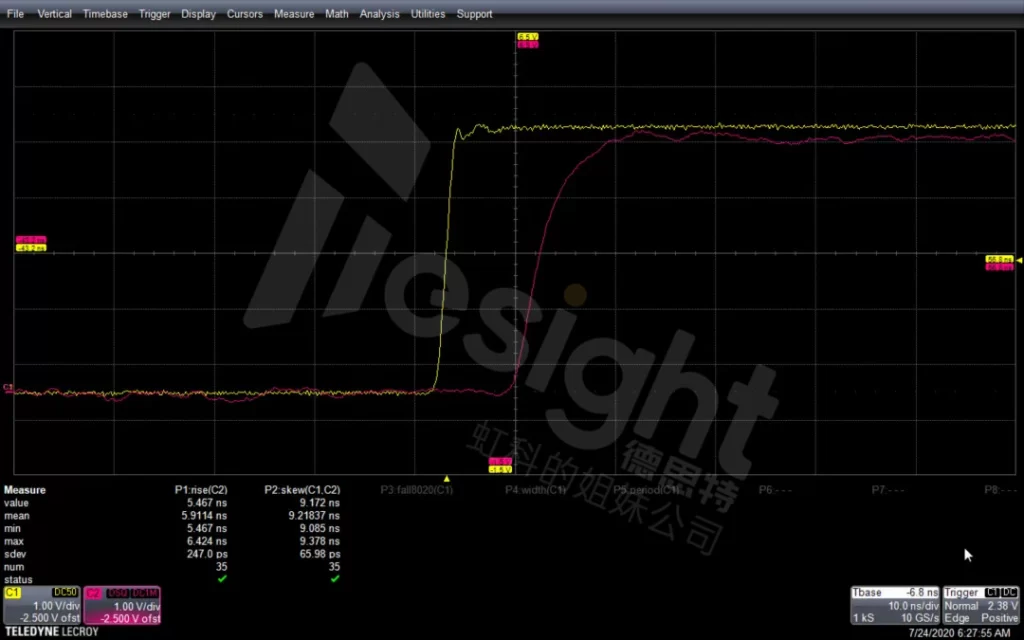1024x640 pixels.
Task: Open the C1 channel descriptor box
Action: [x=41, y=606]
